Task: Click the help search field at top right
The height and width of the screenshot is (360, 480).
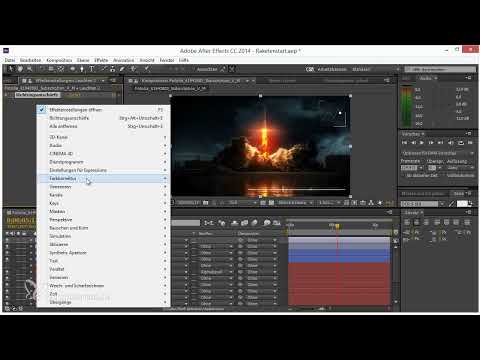Action: click(x=440, y=69)
